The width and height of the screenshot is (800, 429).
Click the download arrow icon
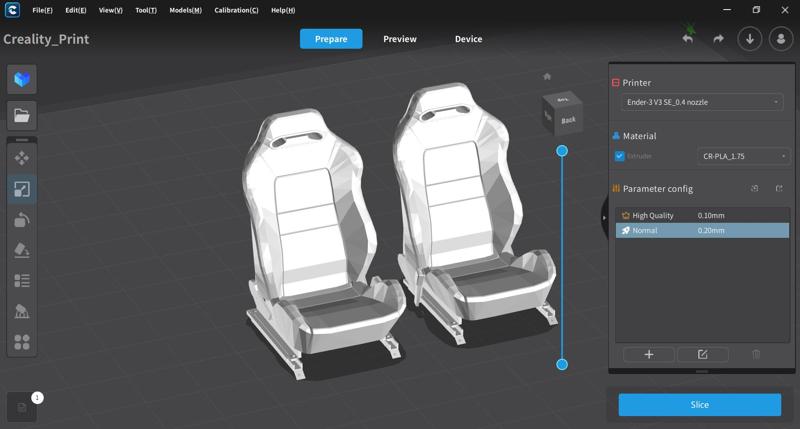(x=749, y=39)
